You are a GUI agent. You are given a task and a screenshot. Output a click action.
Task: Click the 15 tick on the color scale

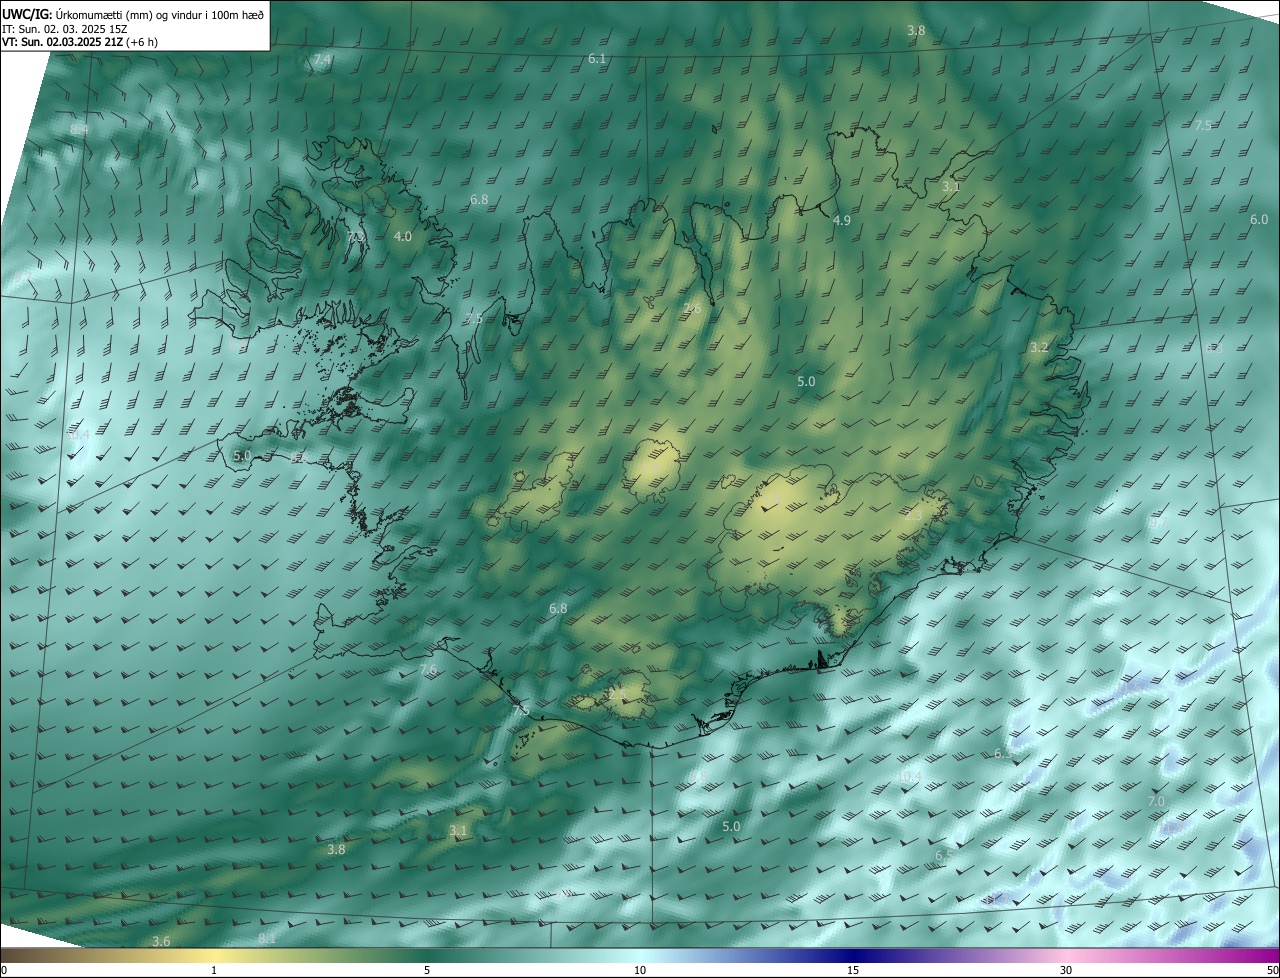coord(853,971)
